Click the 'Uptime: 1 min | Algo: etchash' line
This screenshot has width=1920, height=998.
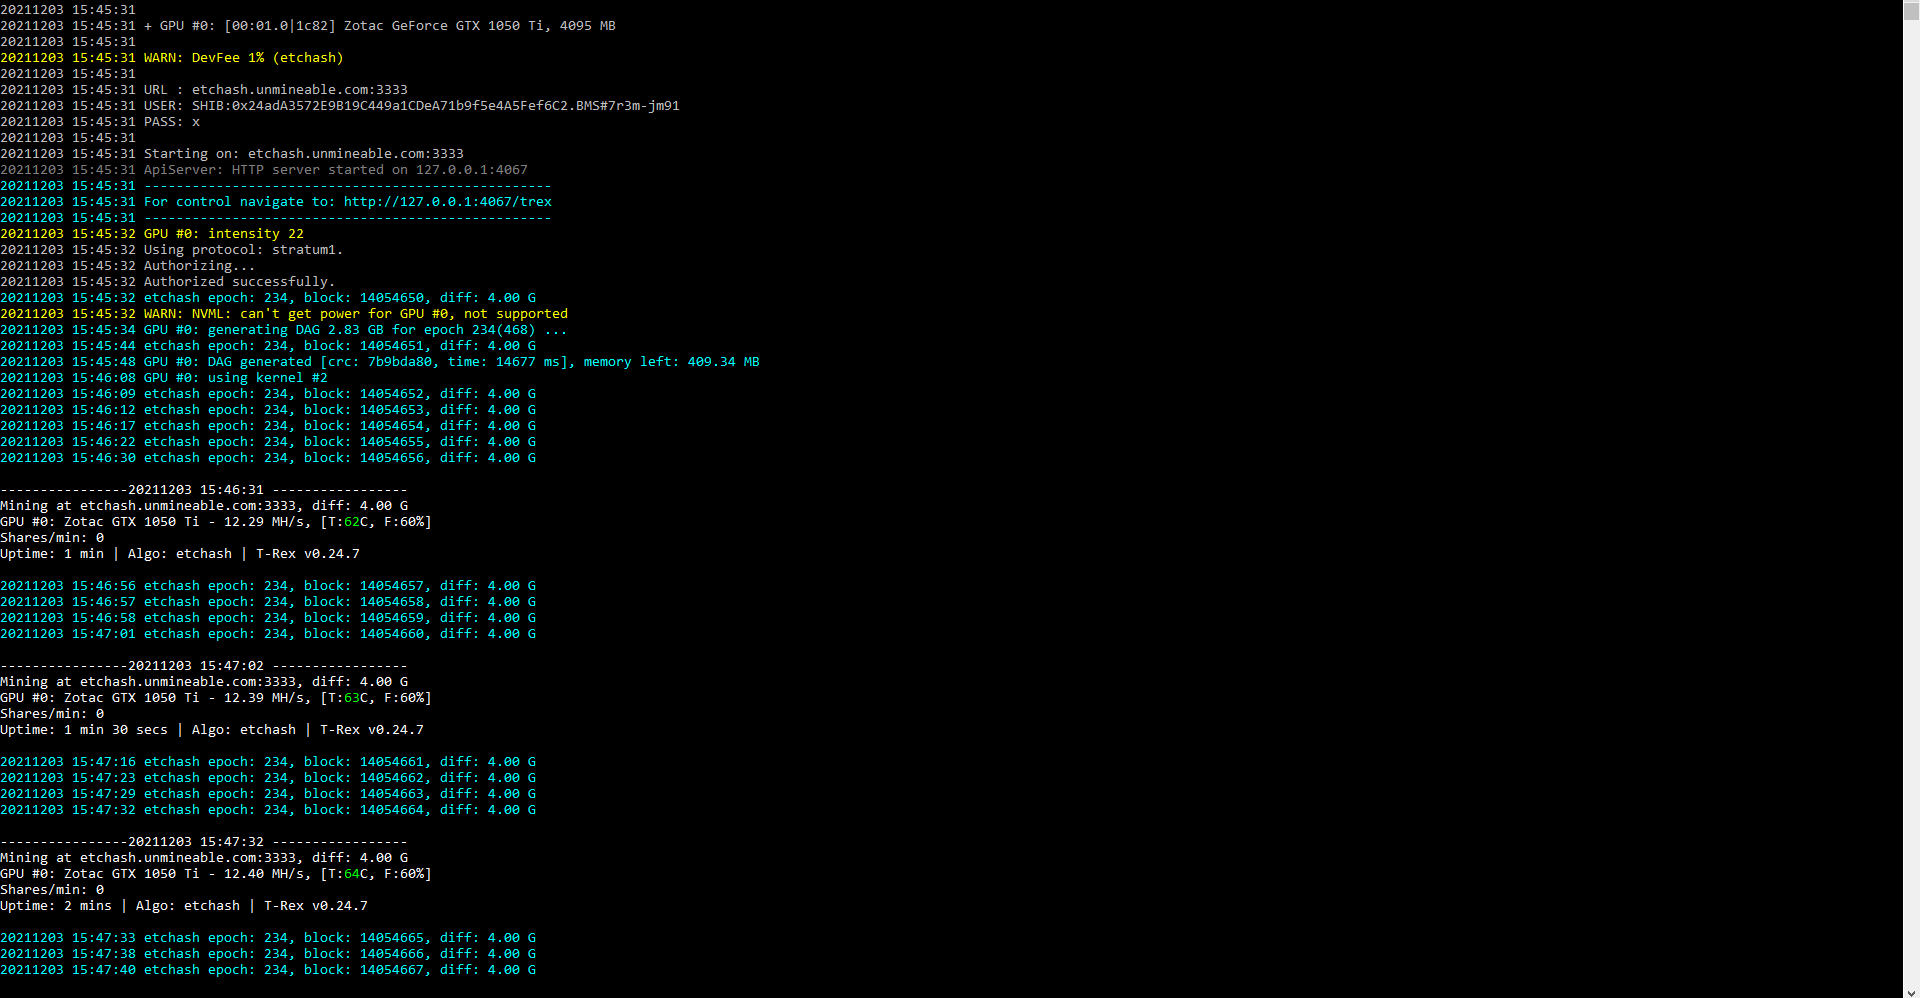180,554
